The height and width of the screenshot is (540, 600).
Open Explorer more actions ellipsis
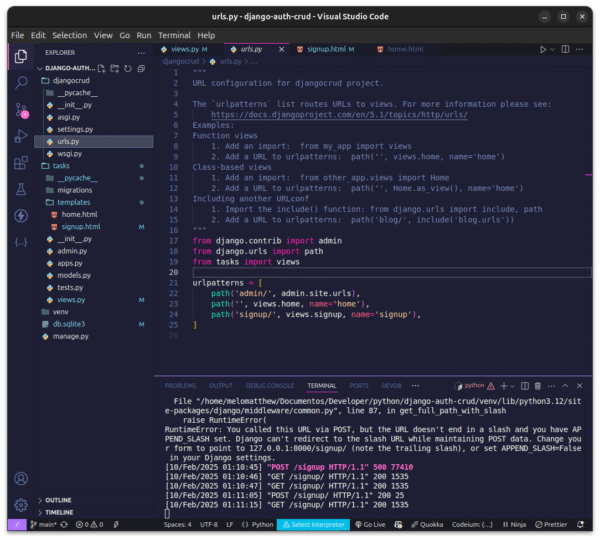pyautogui.click(x=141, y=53)
